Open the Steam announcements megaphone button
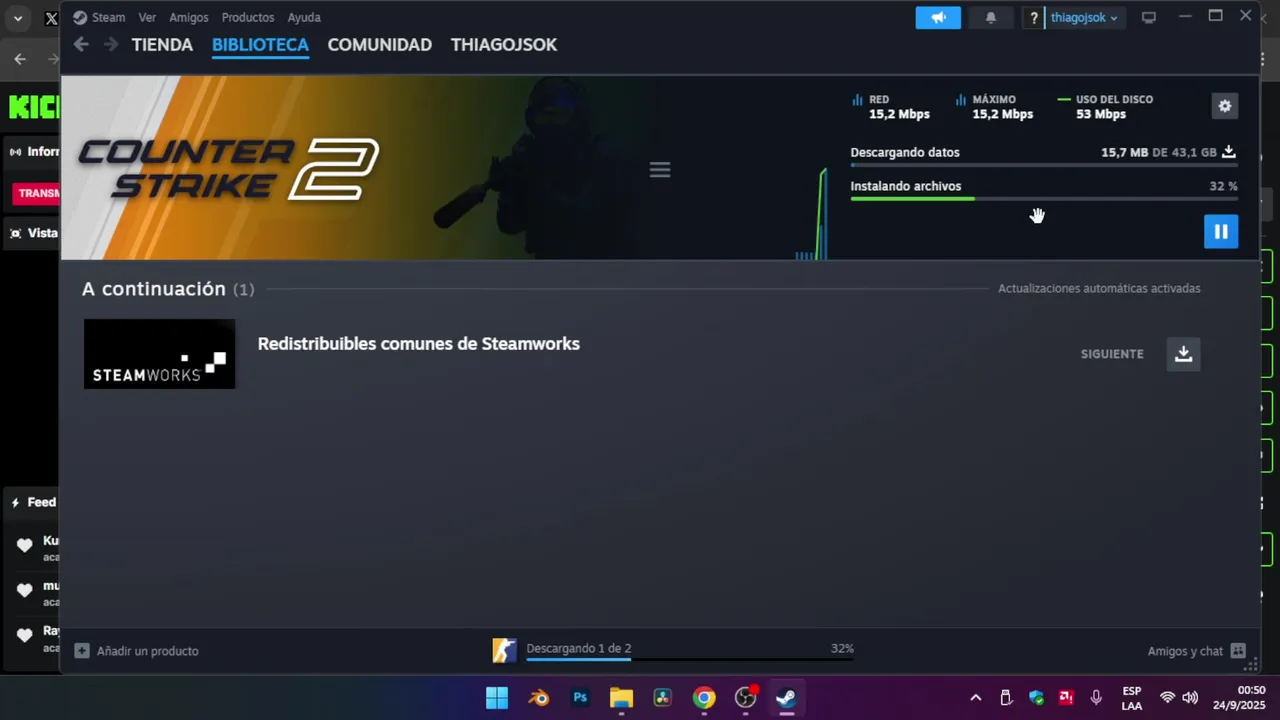The height and width of the screenshot is (720, 1280). click(x=938, y=18)
